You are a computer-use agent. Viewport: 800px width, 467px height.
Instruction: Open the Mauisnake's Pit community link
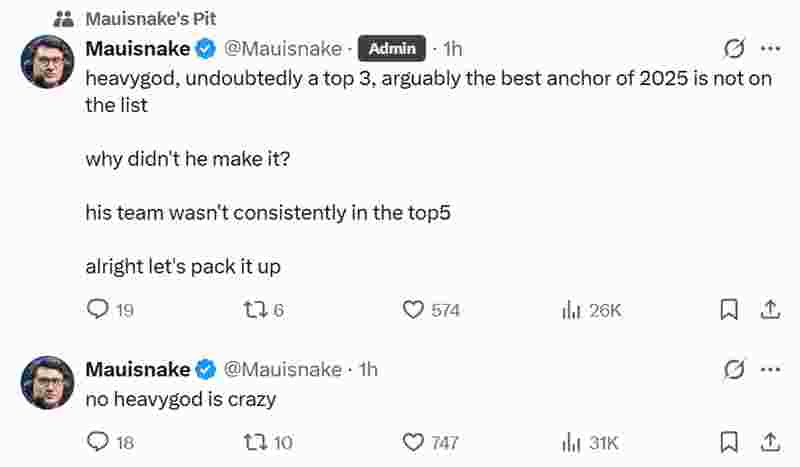coord(150,18)
